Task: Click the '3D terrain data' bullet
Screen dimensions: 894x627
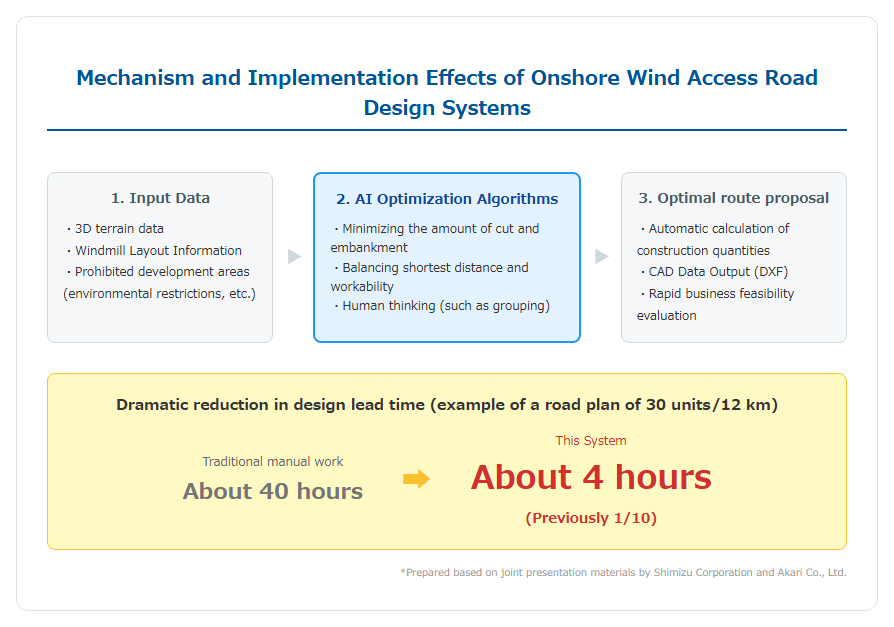Action: coord(115,229)
